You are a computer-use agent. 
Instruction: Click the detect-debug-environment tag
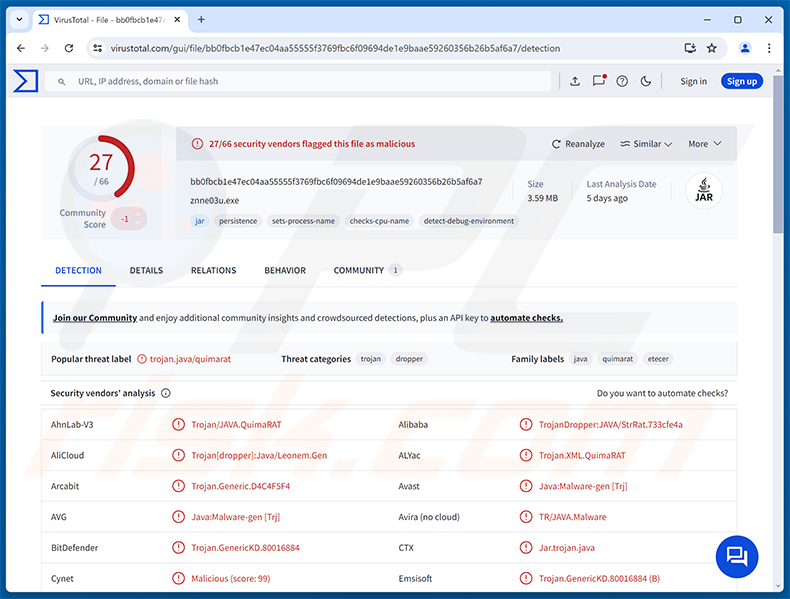(x=469, y=221)
